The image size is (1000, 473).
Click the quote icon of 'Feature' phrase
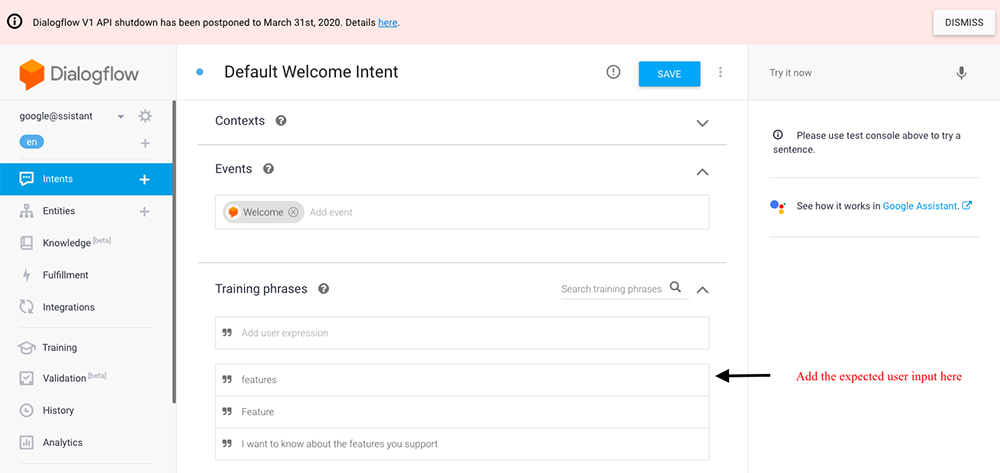[226, 412]
